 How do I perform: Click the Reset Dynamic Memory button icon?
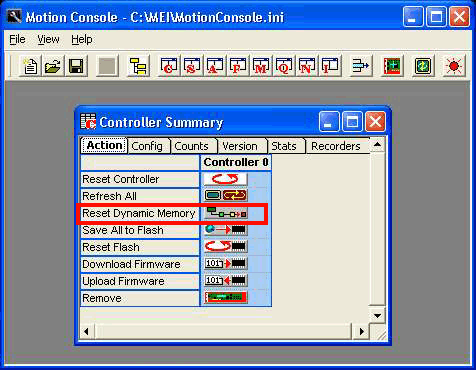coord(226,213)
